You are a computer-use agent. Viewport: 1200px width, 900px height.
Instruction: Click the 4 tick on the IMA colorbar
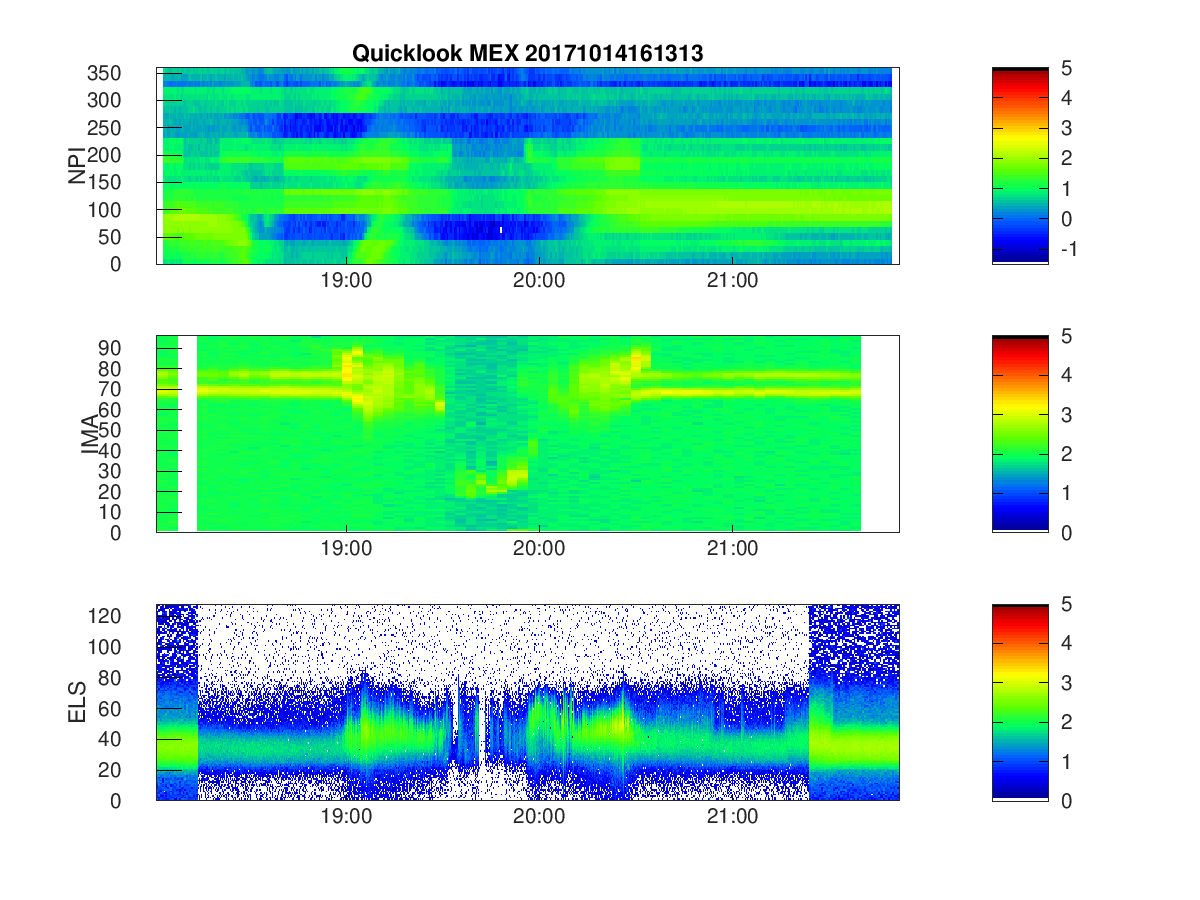click(x=1066, y=375)
